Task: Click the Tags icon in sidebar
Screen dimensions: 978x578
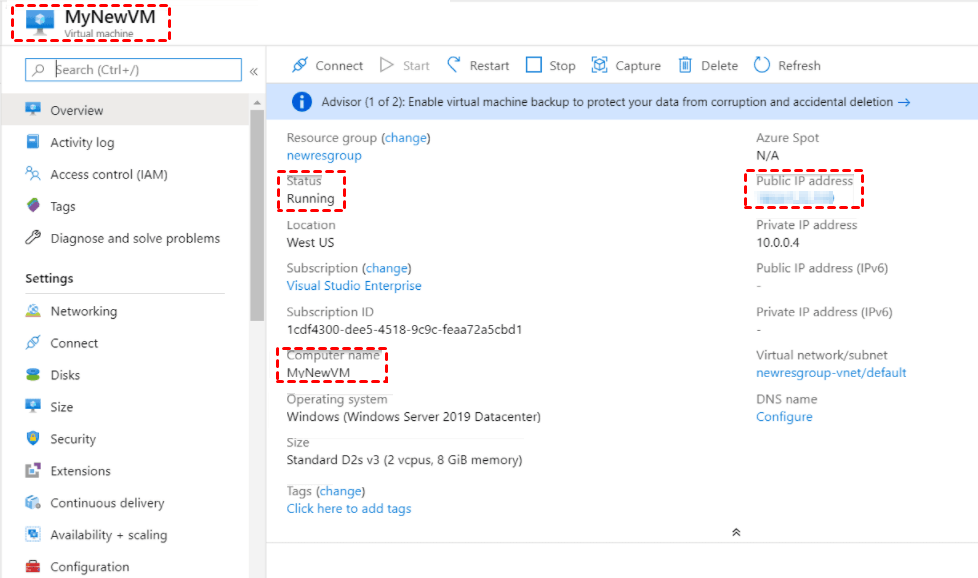Action: click(33, 206)
